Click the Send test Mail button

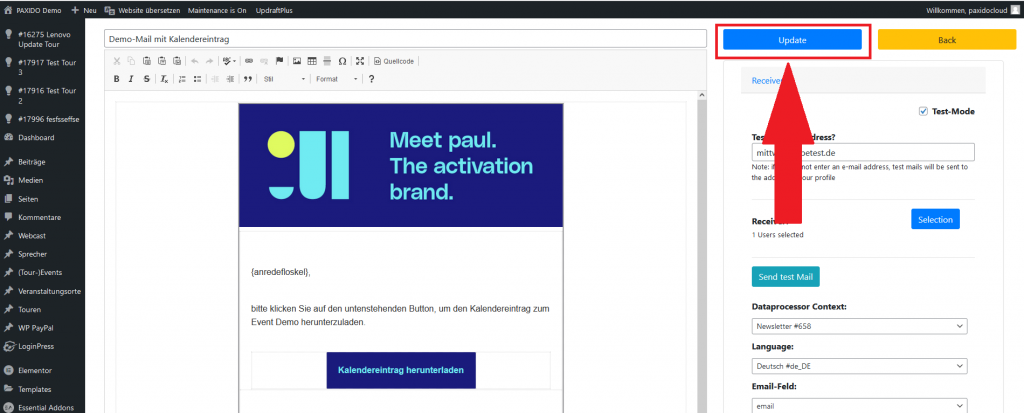click(x=785, y=276)
